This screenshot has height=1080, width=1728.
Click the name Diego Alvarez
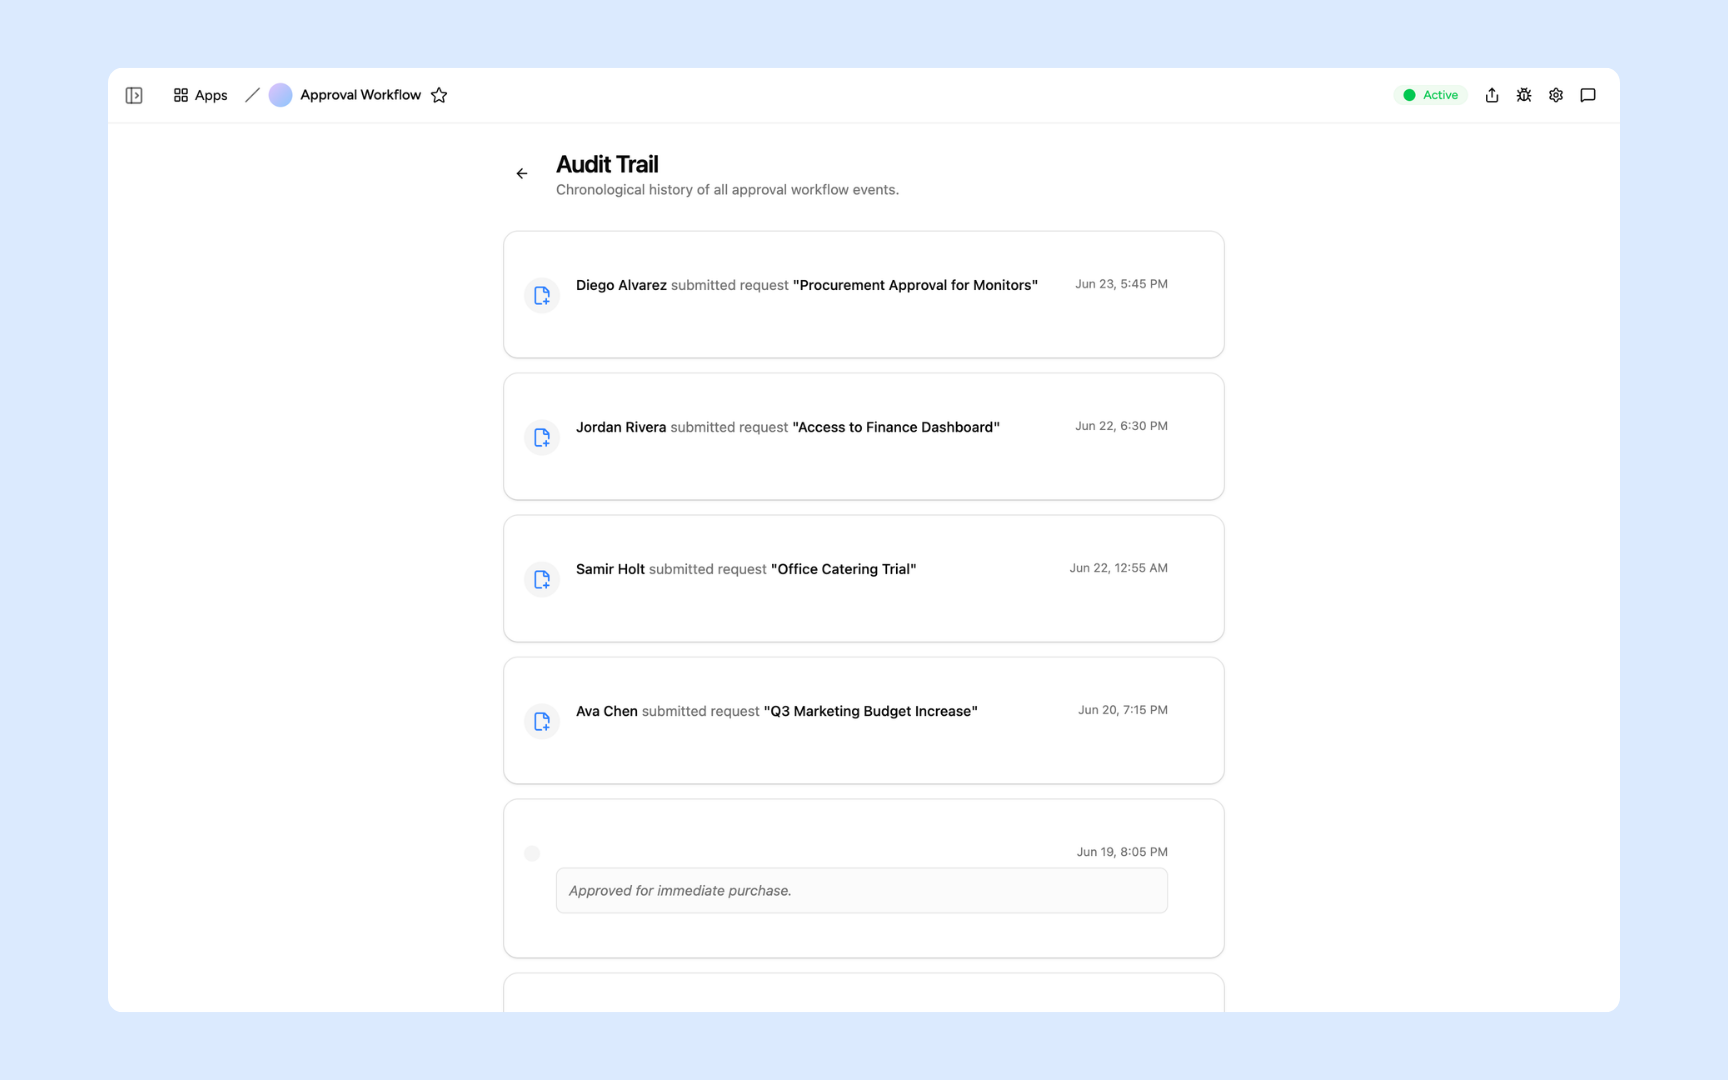pos(621,285)
